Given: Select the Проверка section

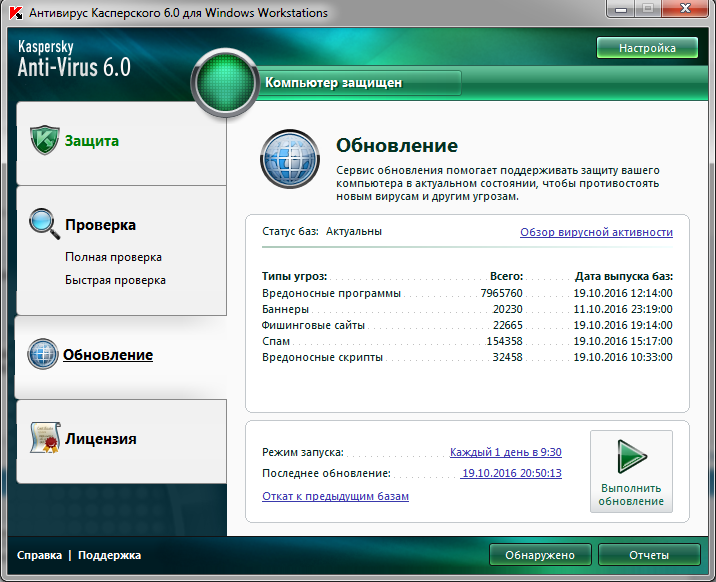Looking at the screenshot, I should [100, 225].
